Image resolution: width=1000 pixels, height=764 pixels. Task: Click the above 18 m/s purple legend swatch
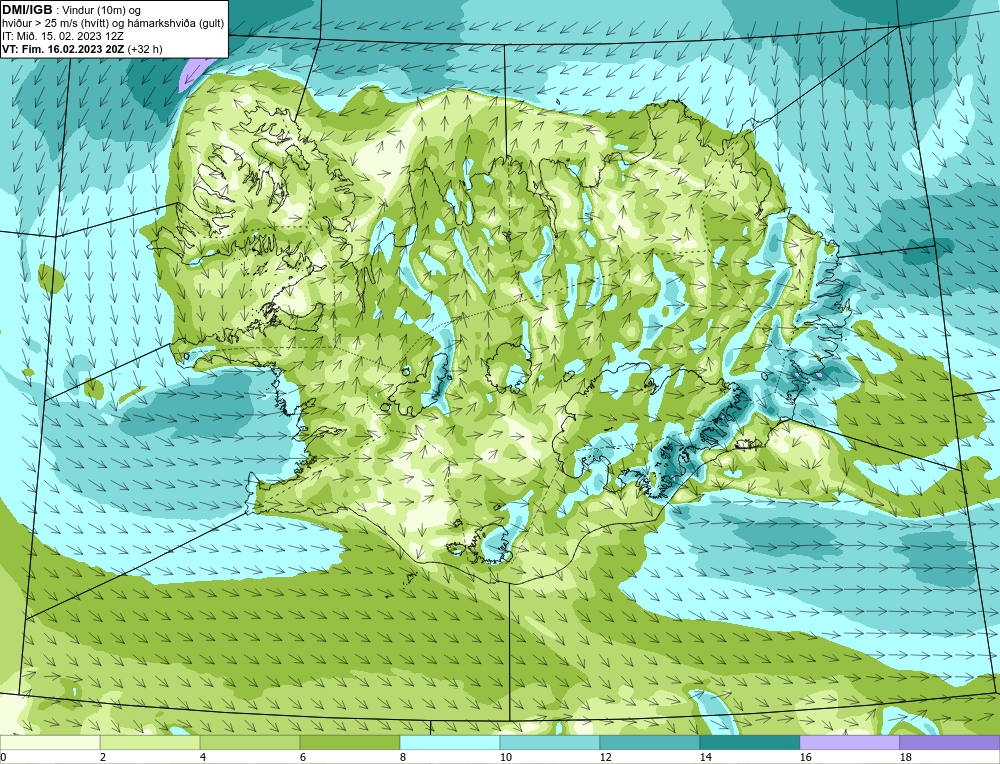click(950, 743)
